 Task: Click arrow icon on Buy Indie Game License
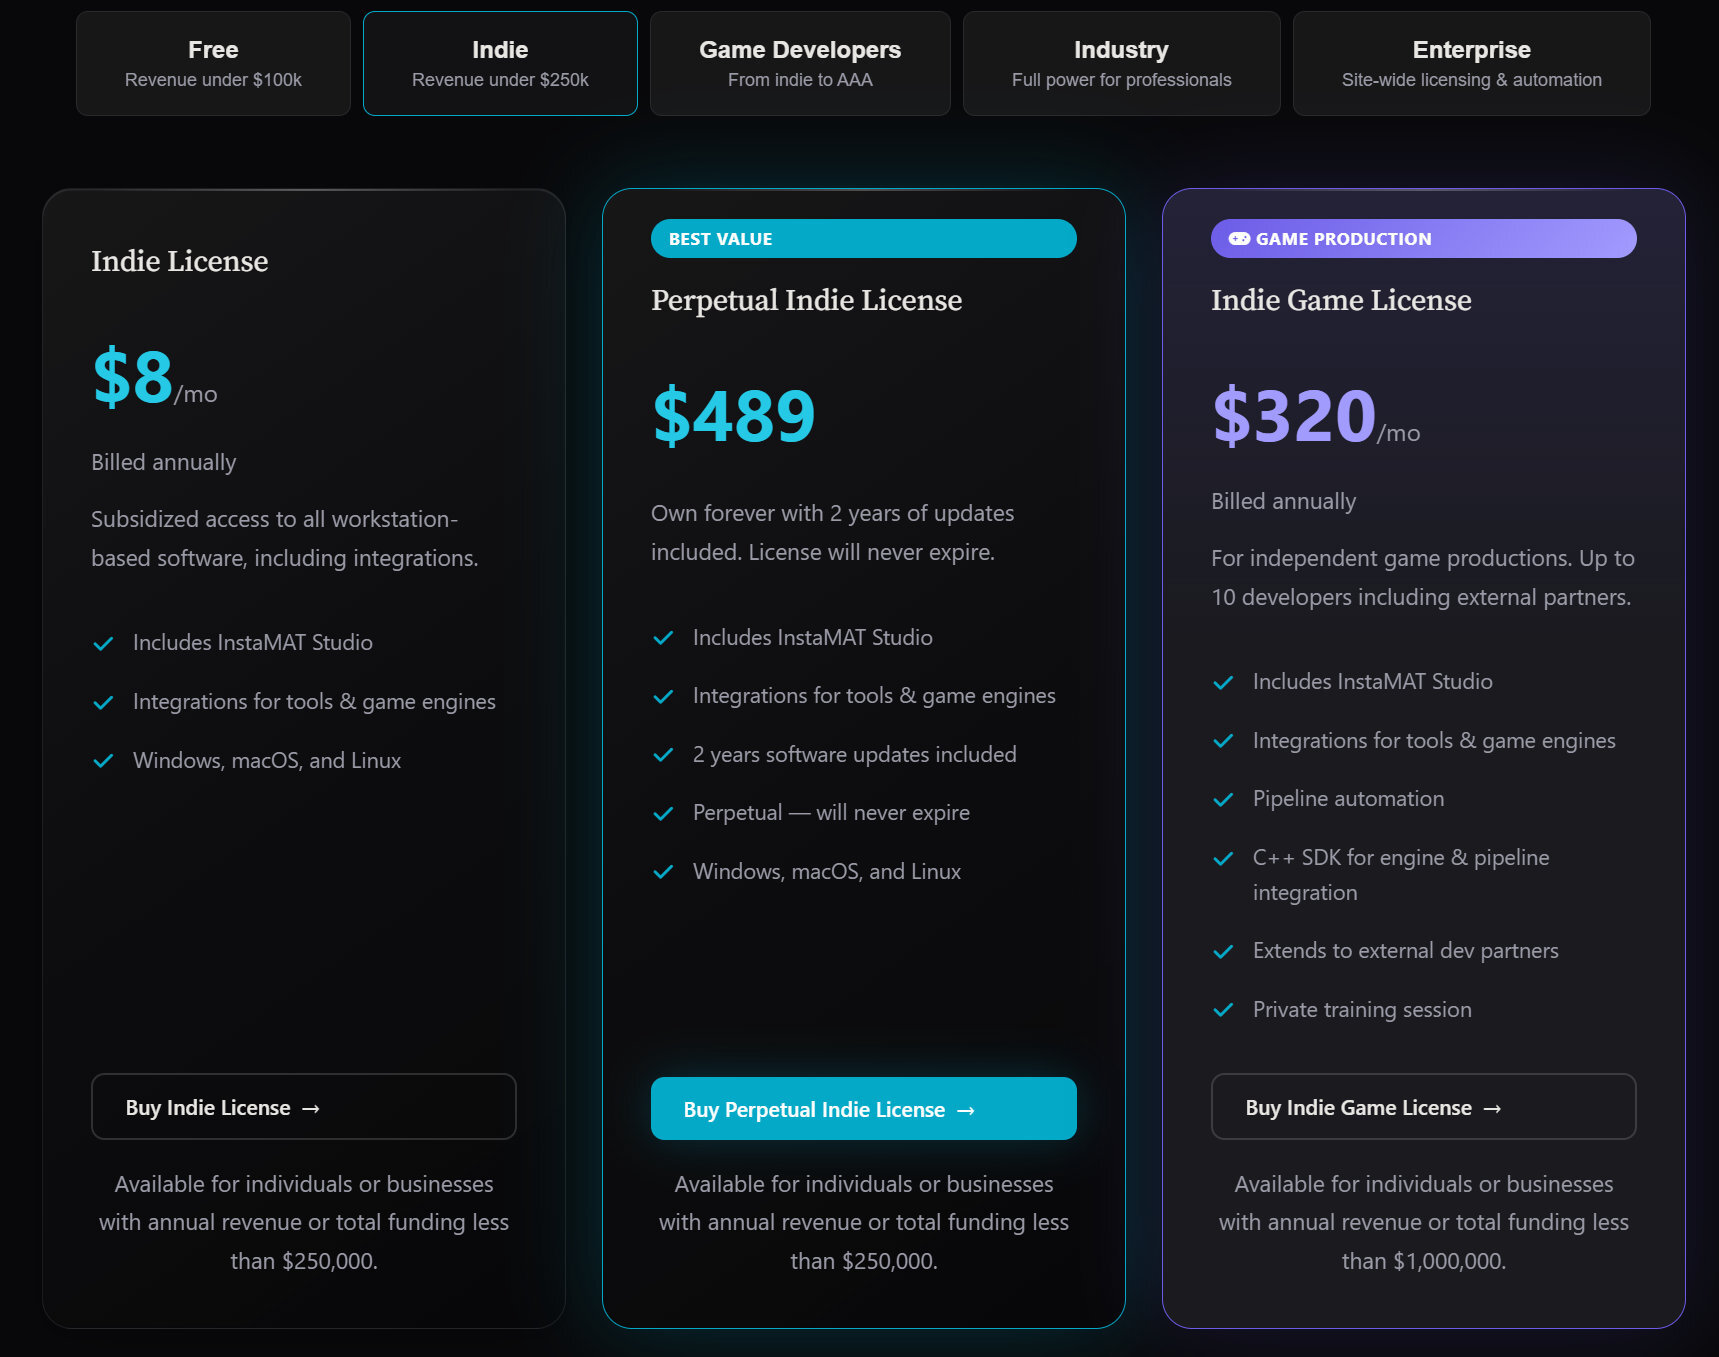[x=1492, y=1109]
